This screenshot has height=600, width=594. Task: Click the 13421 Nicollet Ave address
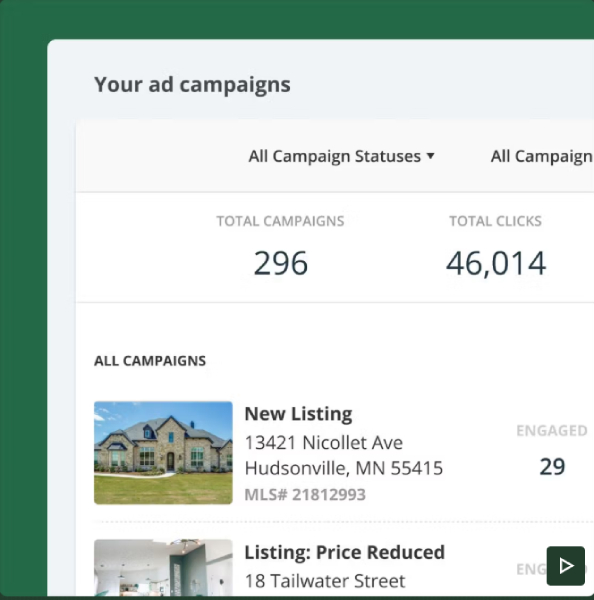click(x=323, y=443)
